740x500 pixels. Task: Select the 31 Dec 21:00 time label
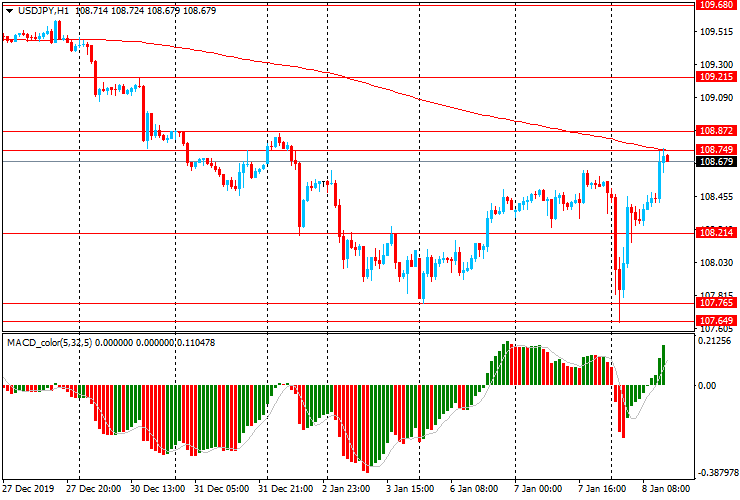coord(286,489)
